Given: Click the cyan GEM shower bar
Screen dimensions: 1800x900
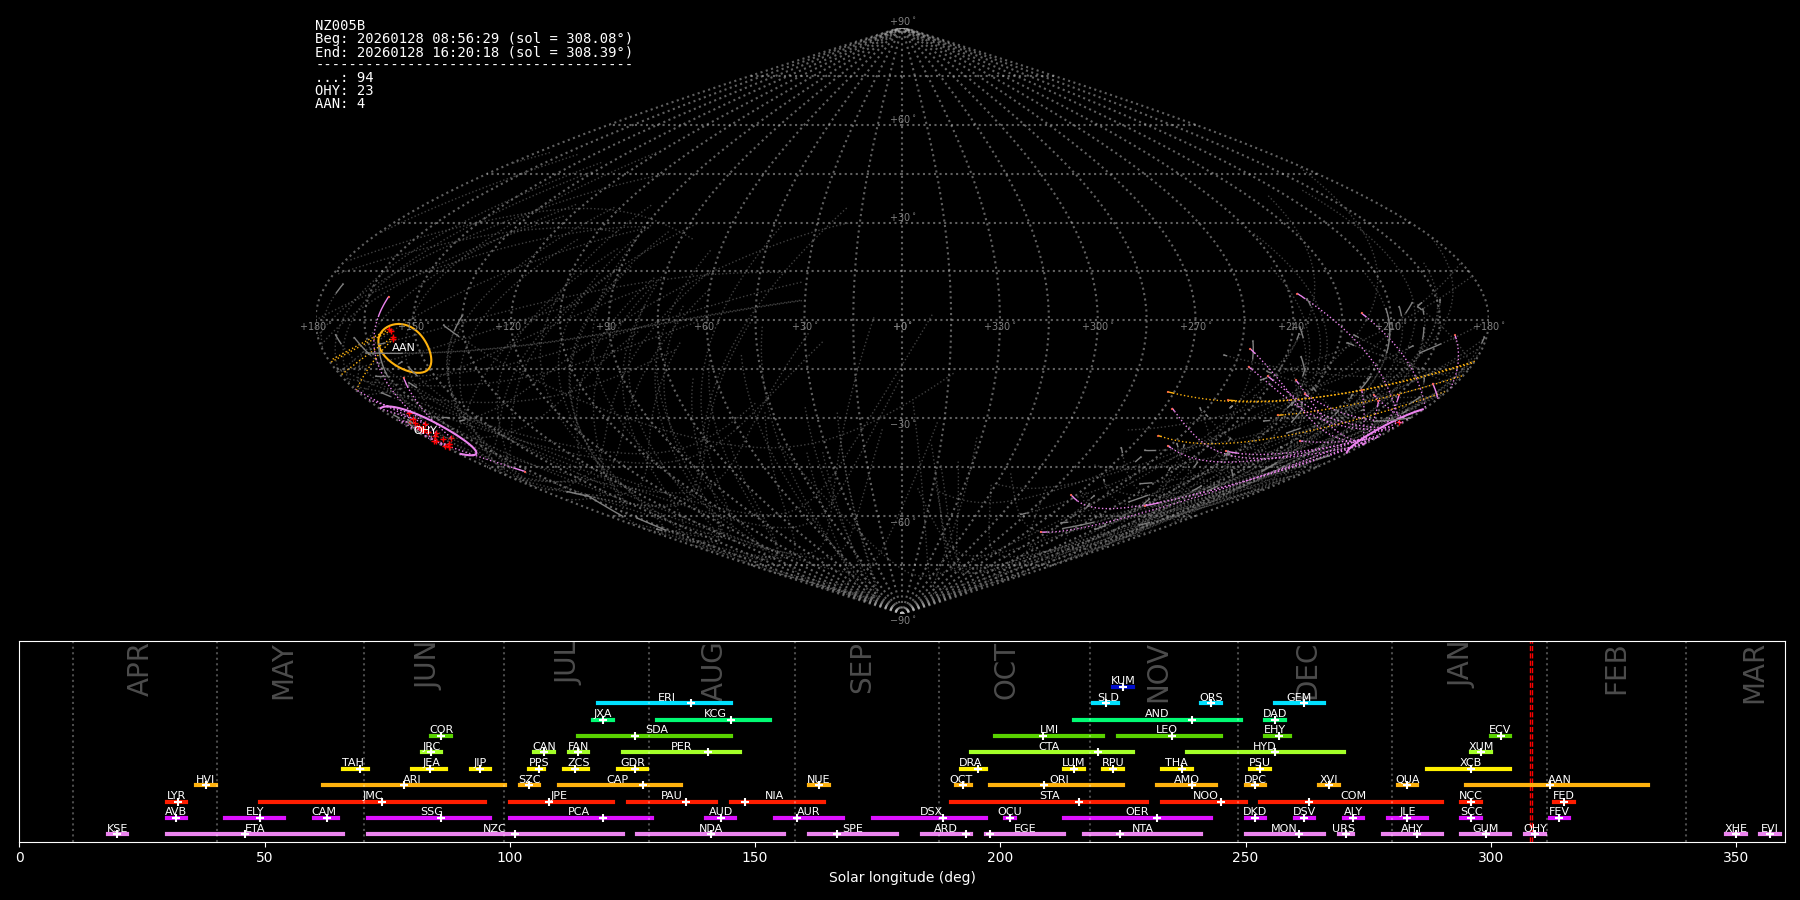Looking at the screenshot, I should [x=1299, y=703].
